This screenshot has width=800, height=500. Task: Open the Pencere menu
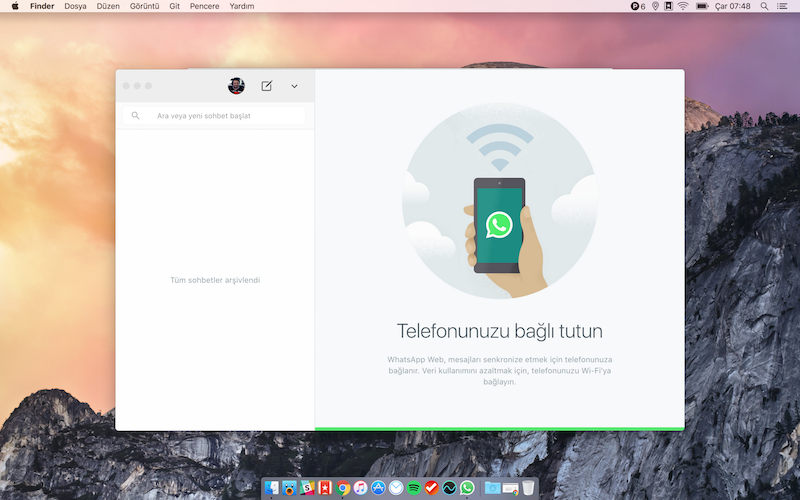click(205, 6)
